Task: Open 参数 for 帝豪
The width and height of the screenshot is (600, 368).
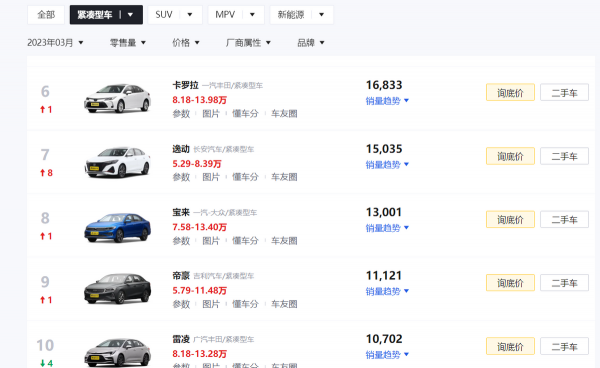Action: (x=181, y=304)
